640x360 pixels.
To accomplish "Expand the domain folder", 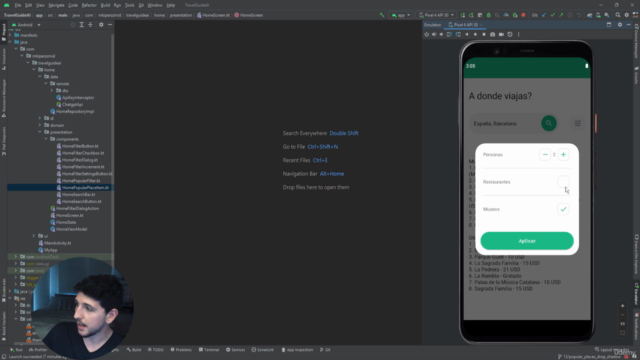I will 40,125.
